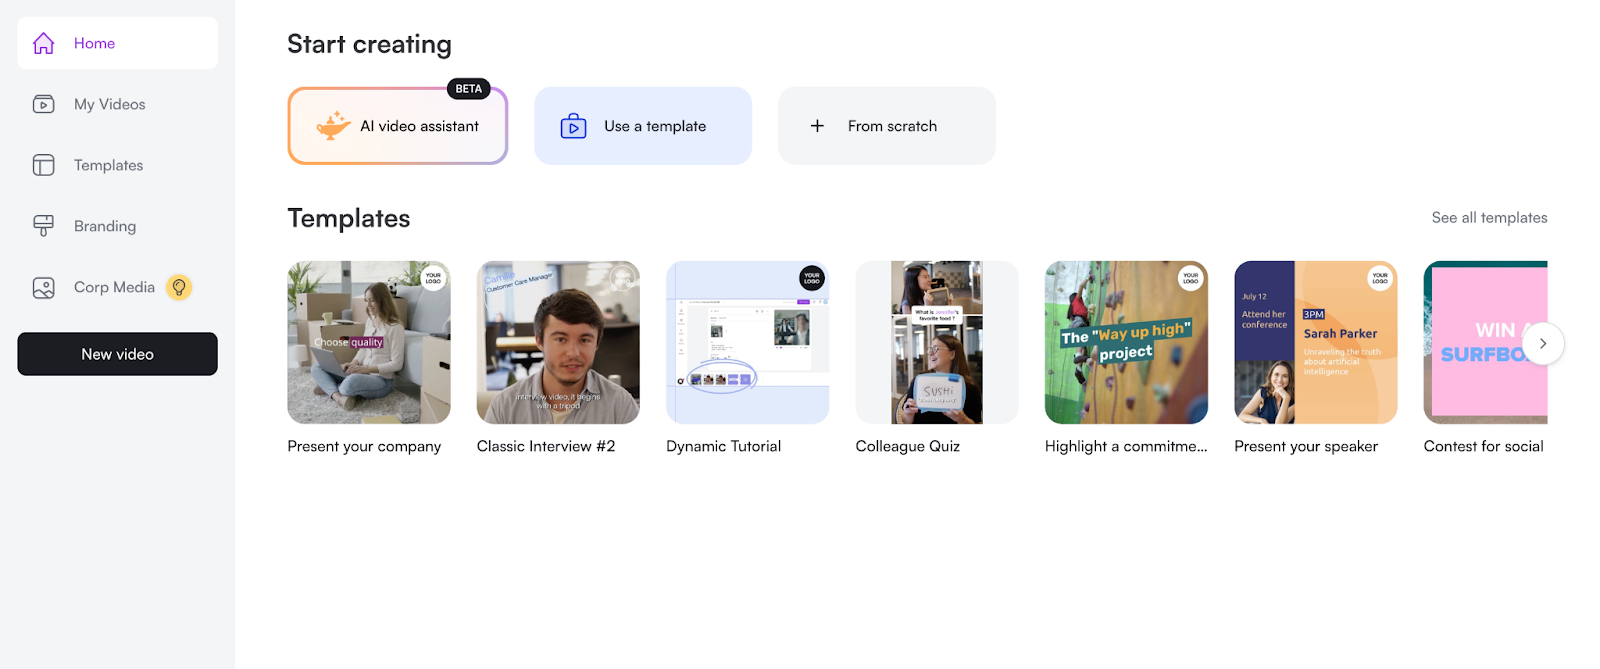1600x669 pixels.
Task: Select the Present your company template thumbnail
Action: pos(369,342)
